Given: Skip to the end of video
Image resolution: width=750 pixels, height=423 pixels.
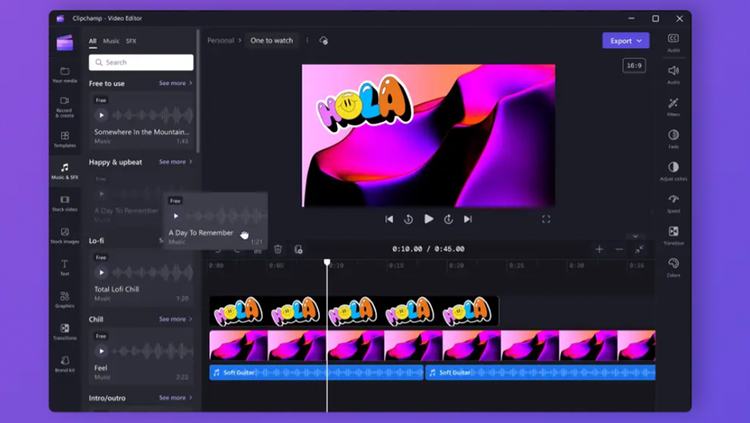Looking at the screenshot, I should pyautogui.click(x=468, y=219).
